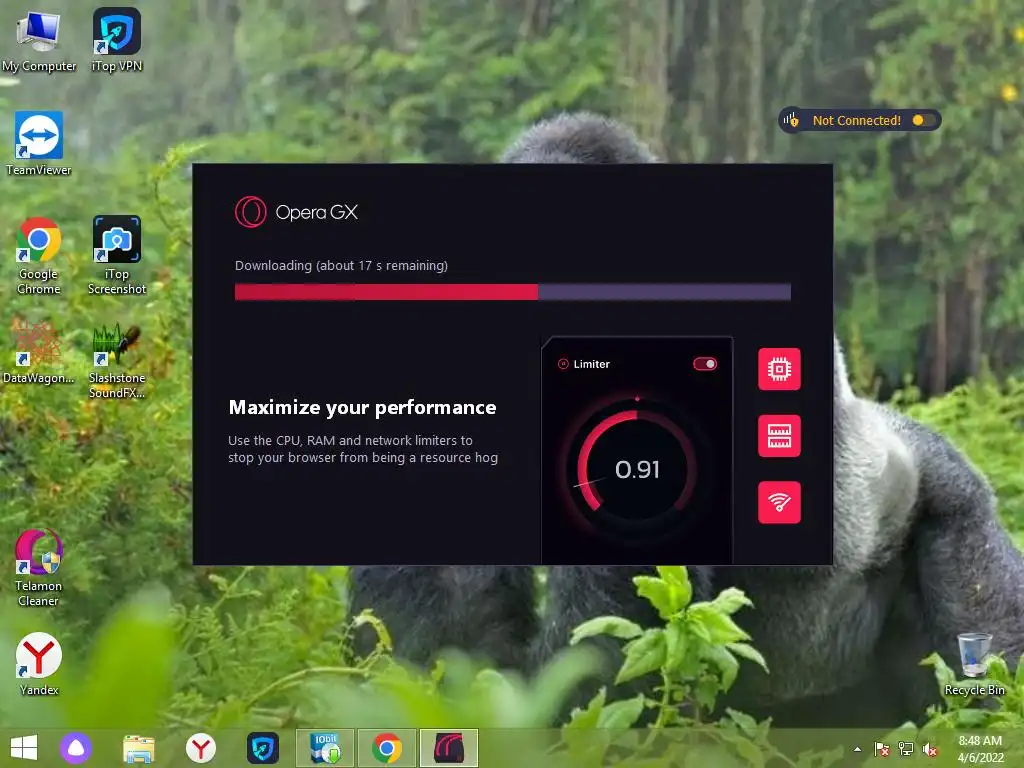
Task: Click the CPU limiter icon in Opera GX installer
Action: pyautogui.click(x=779, y=369)
